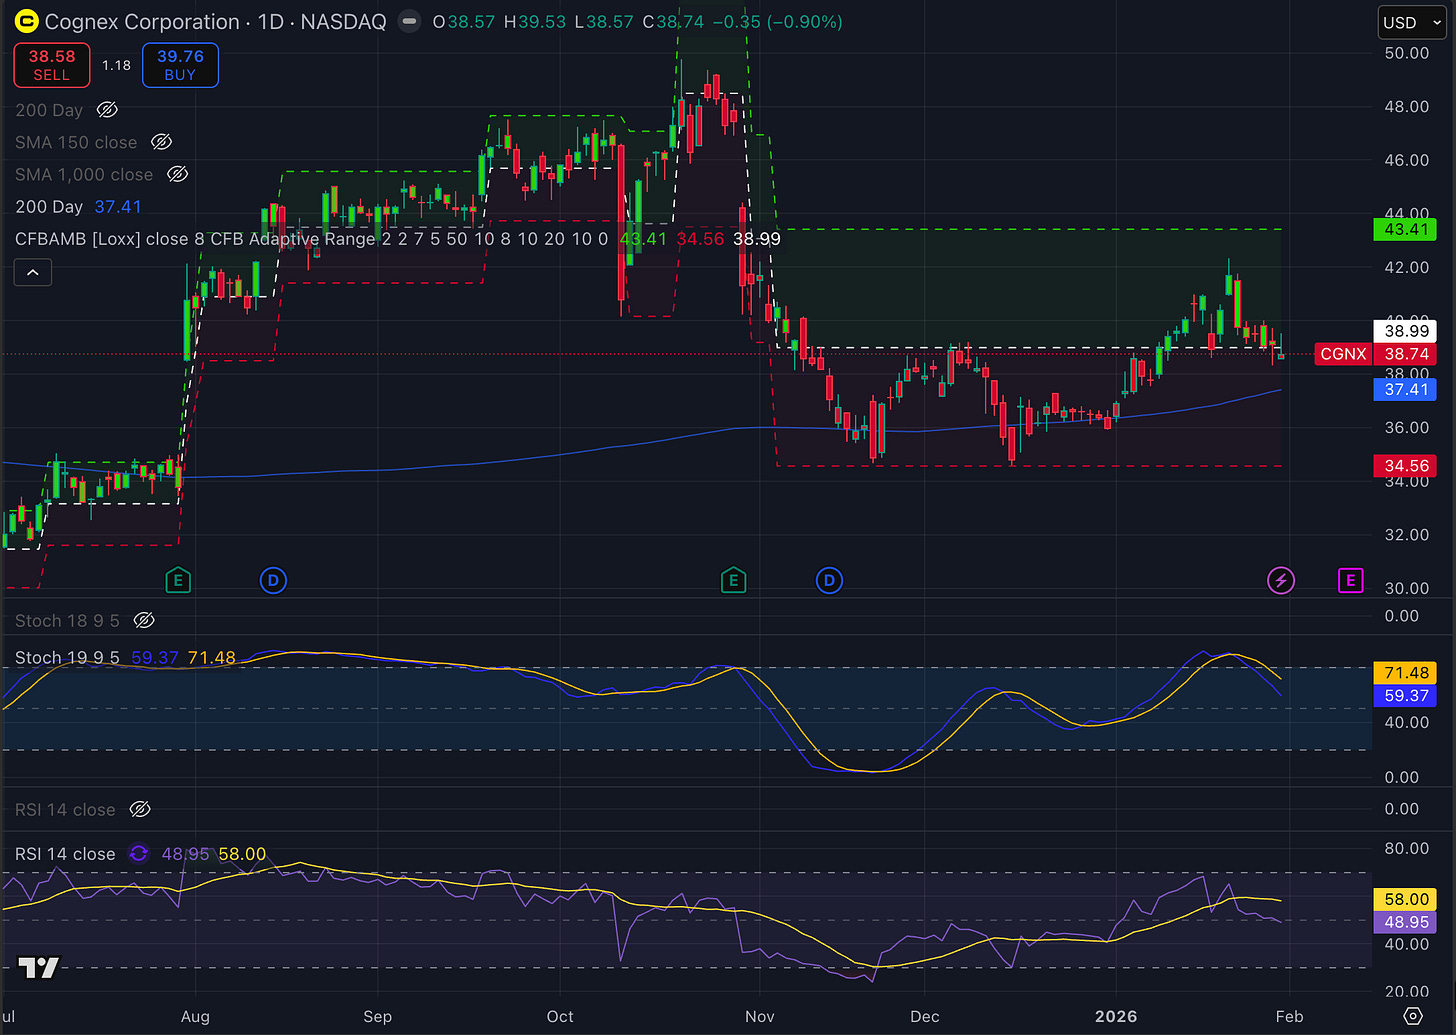
Task: Click the Cognex Corporation logo icon
Action: click(26, 21)
